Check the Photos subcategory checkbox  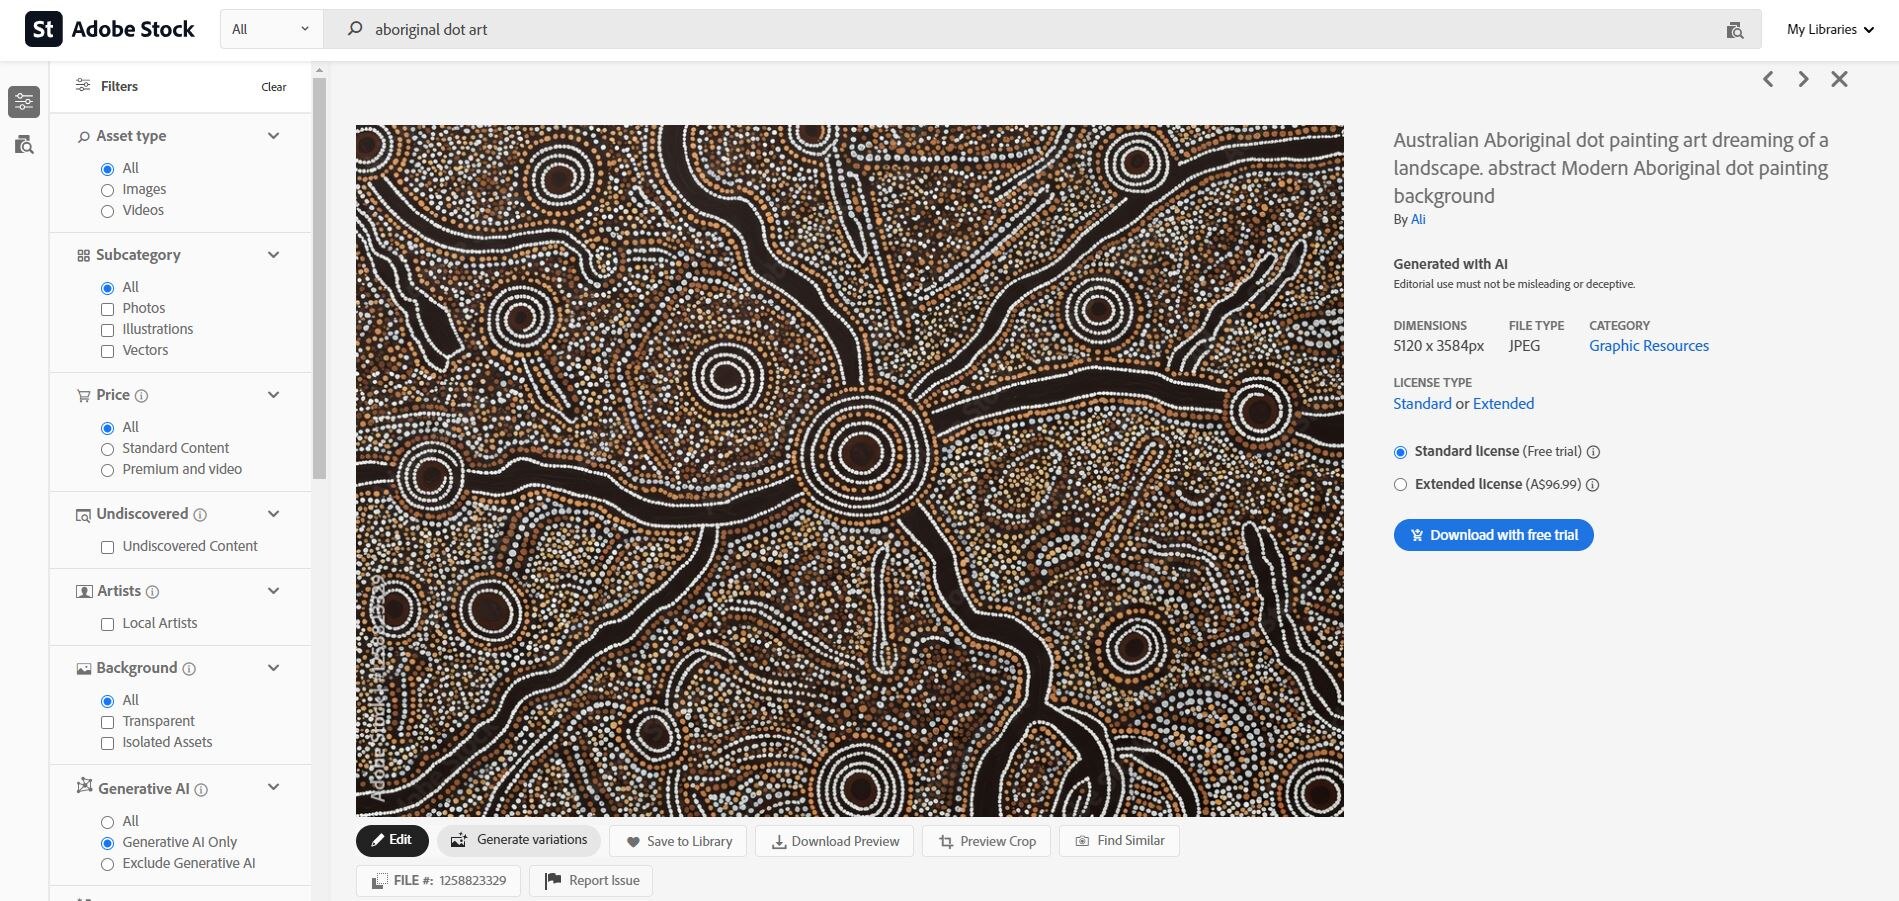(107, 309)
